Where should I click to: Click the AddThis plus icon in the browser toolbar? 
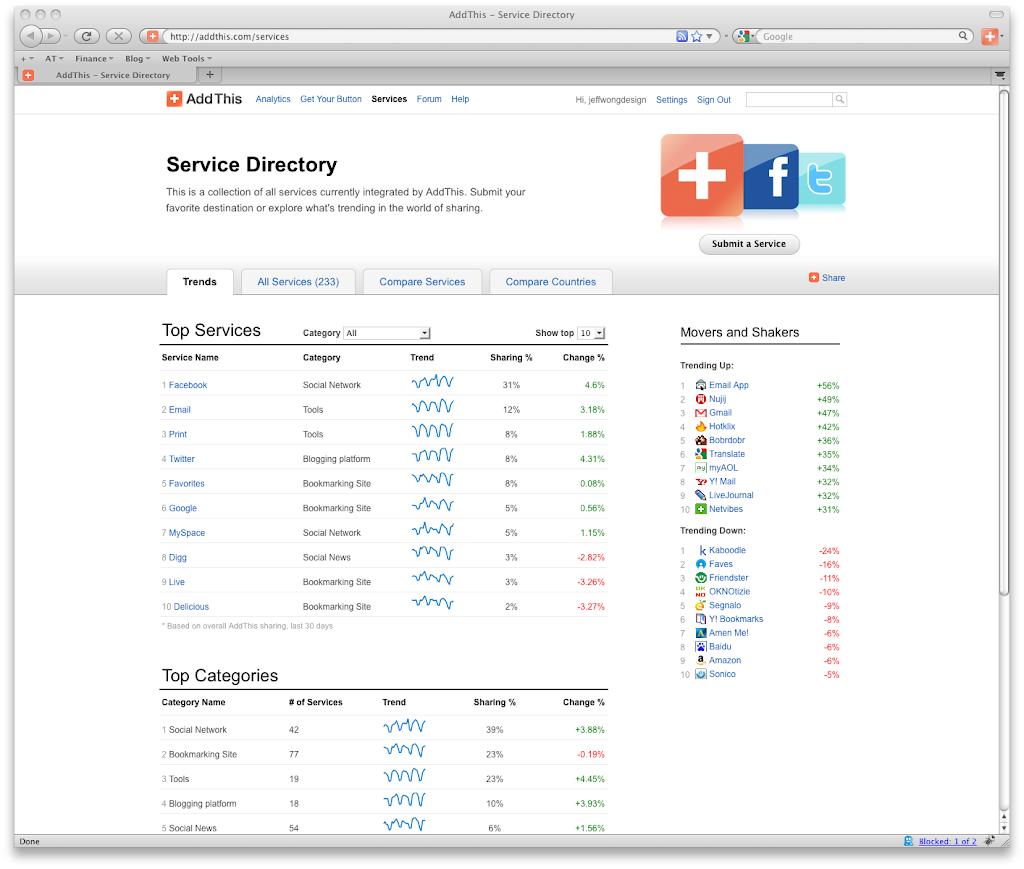coord(990,37)
